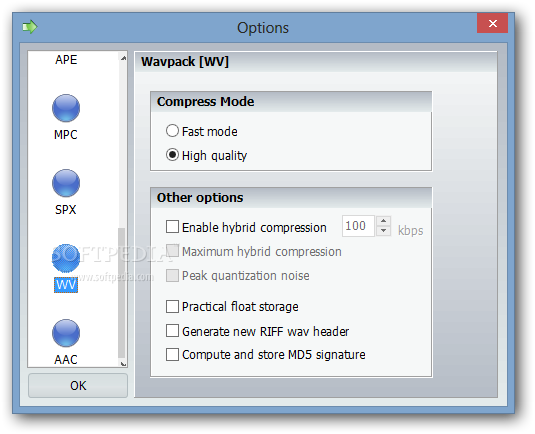
Task: Click the APE format label
Action: [x=66, y=60]
